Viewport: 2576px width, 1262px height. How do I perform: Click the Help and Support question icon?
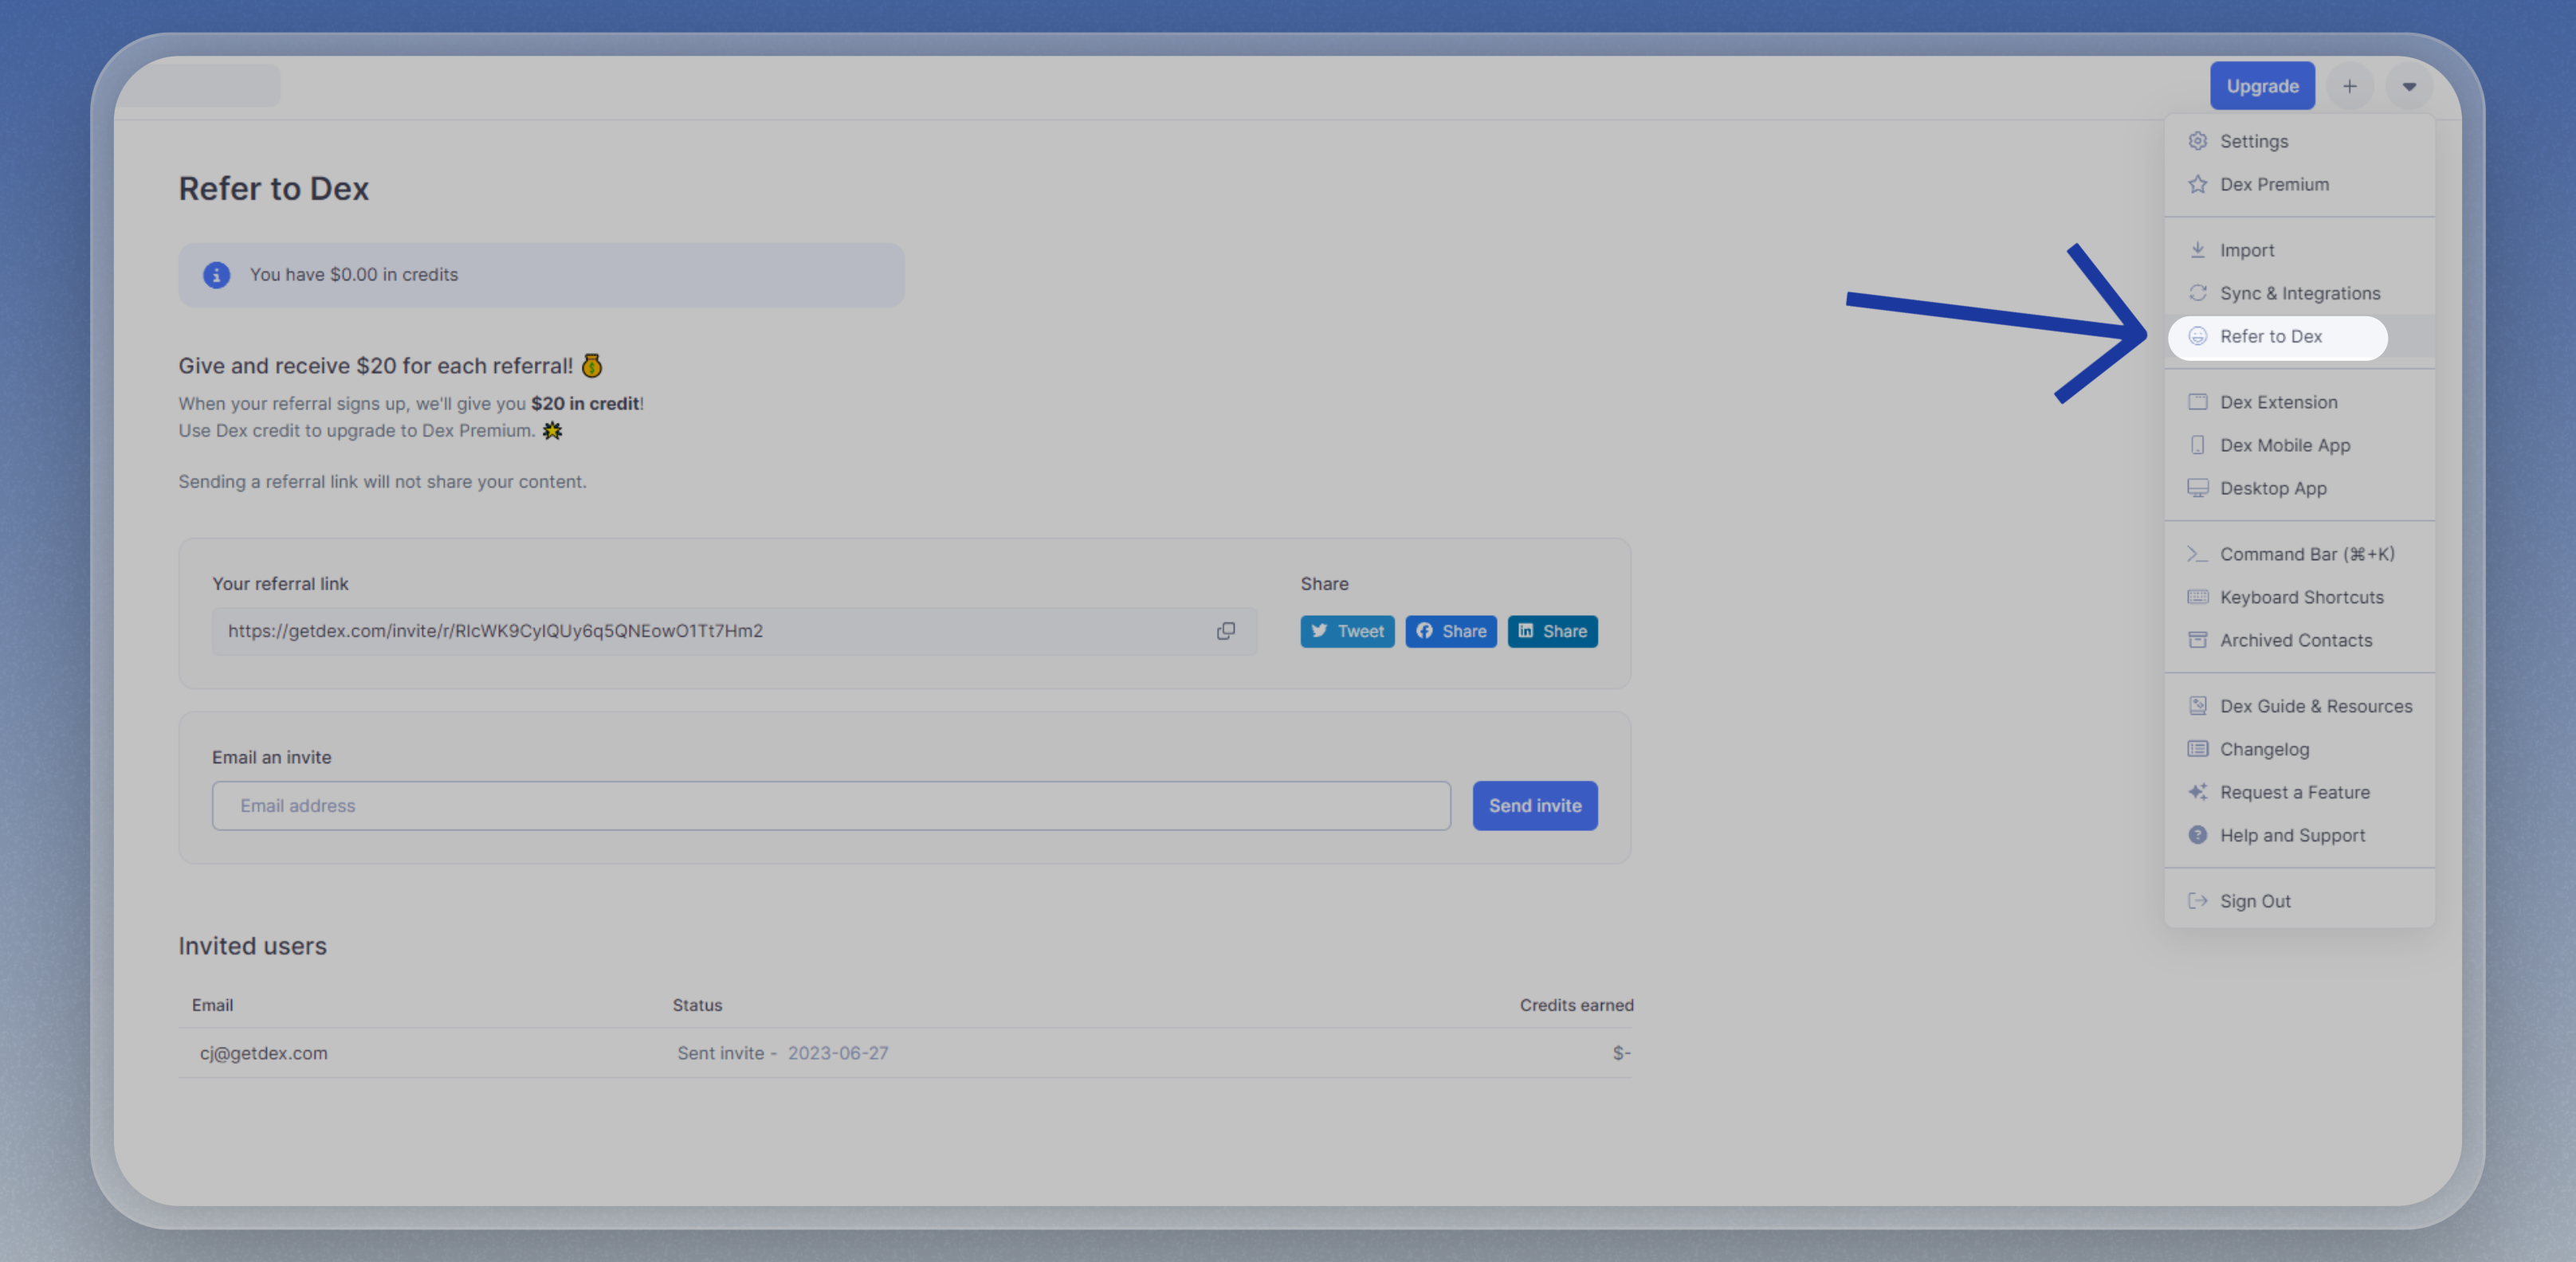pyautogui.click(x=2197, y=835)
